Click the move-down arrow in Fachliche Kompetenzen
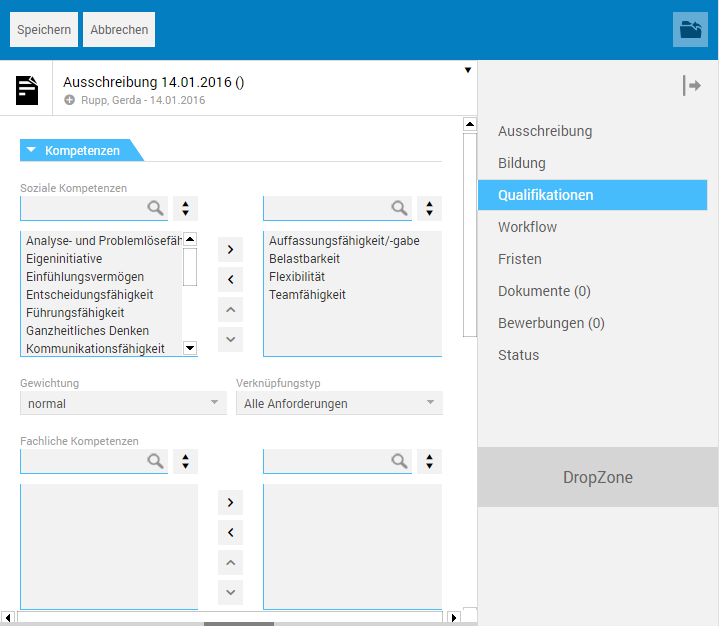The height and width of the screenshot is (626, 719). tap(230, 593)
